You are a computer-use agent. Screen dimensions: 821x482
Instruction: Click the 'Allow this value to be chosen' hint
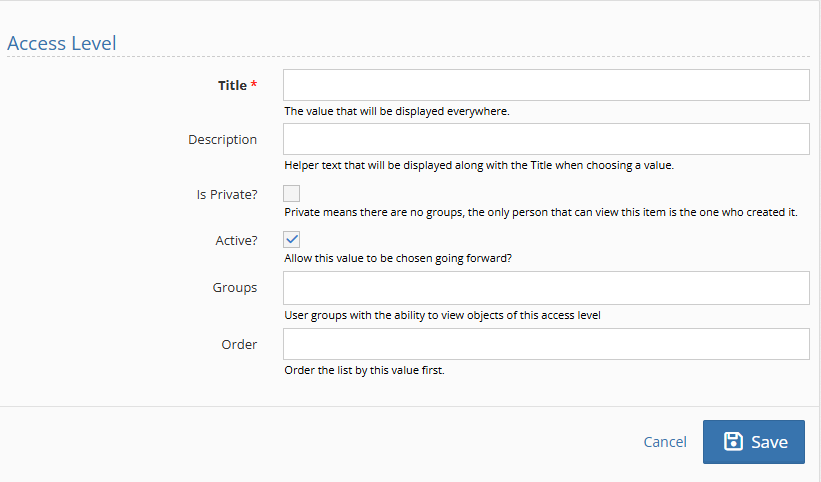398,259
